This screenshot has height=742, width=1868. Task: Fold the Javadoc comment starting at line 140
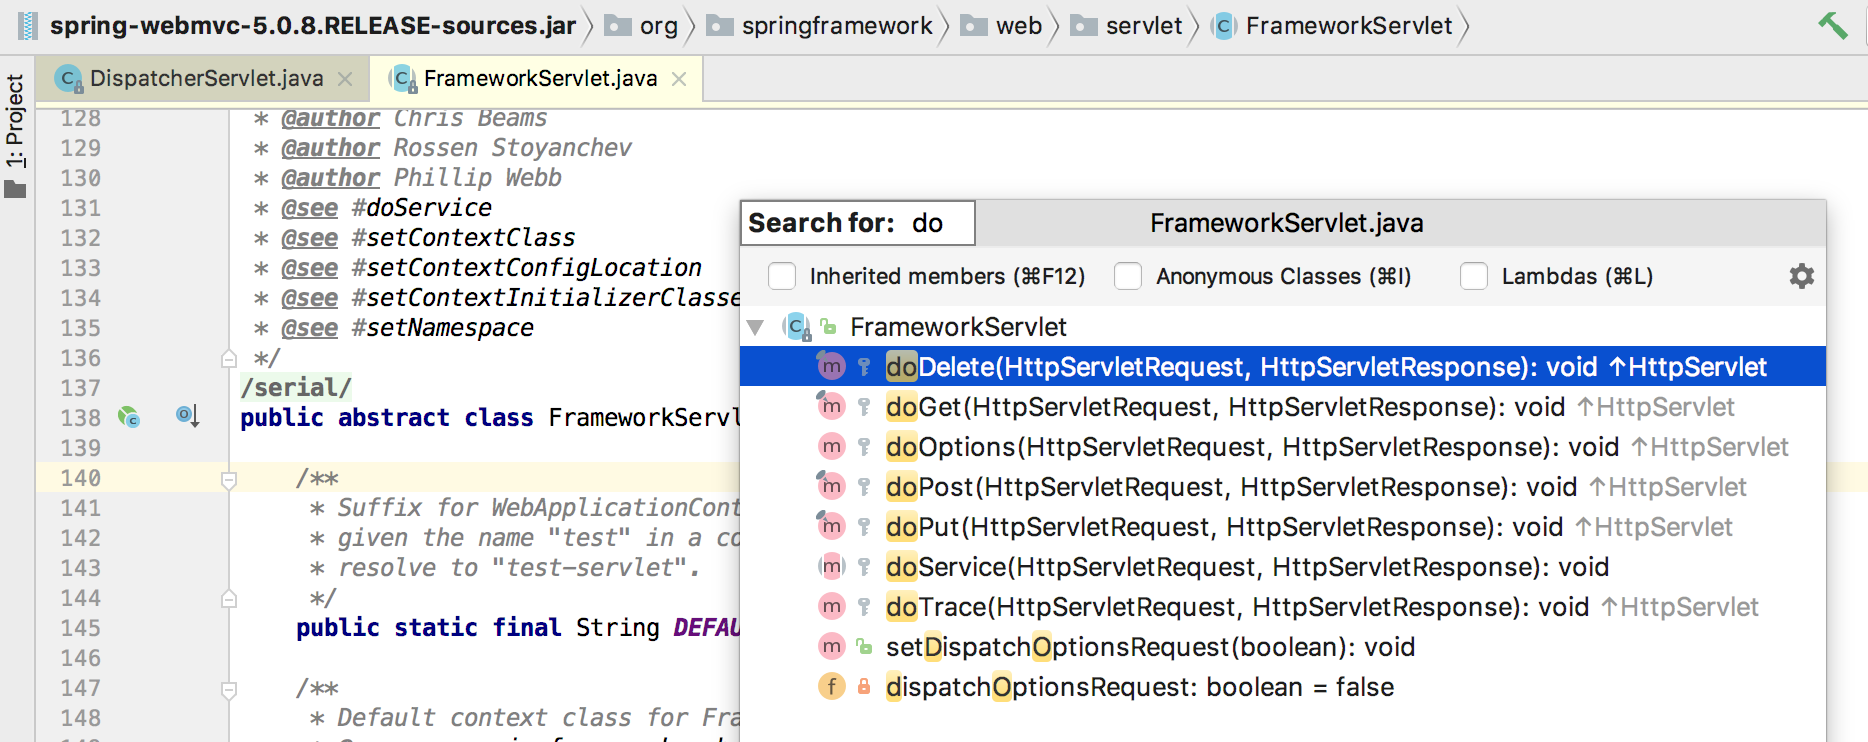(229, 480)
